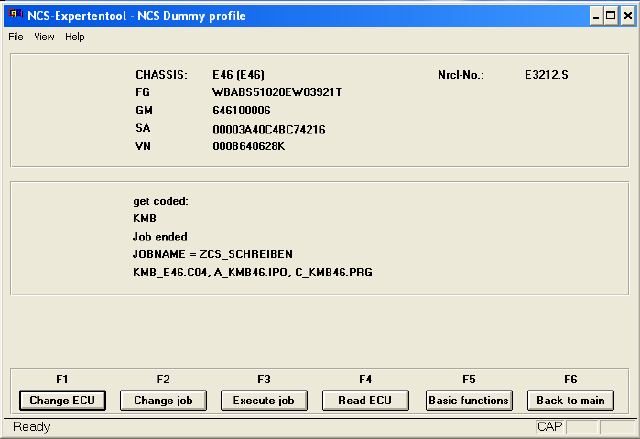Click the GM value 646100006

[241, 111]
